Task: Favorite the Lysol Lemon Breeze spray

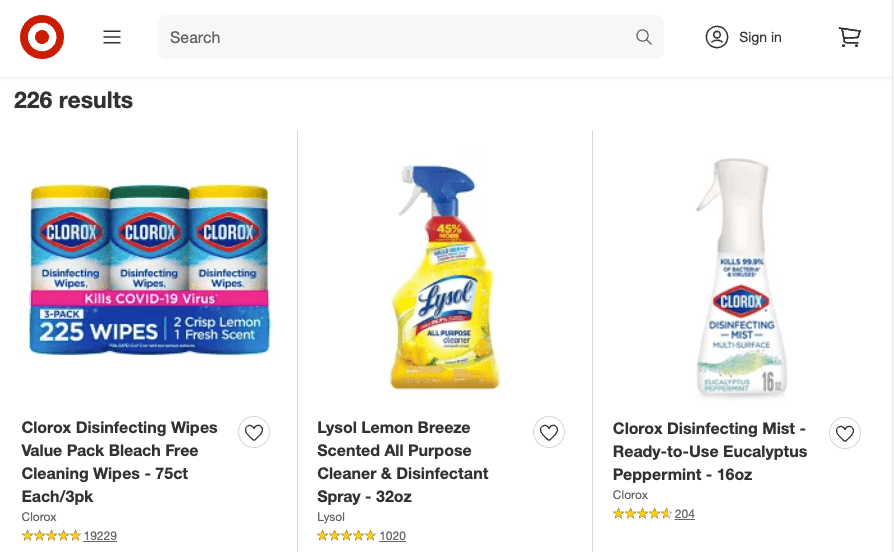Action: coord(549,432)
